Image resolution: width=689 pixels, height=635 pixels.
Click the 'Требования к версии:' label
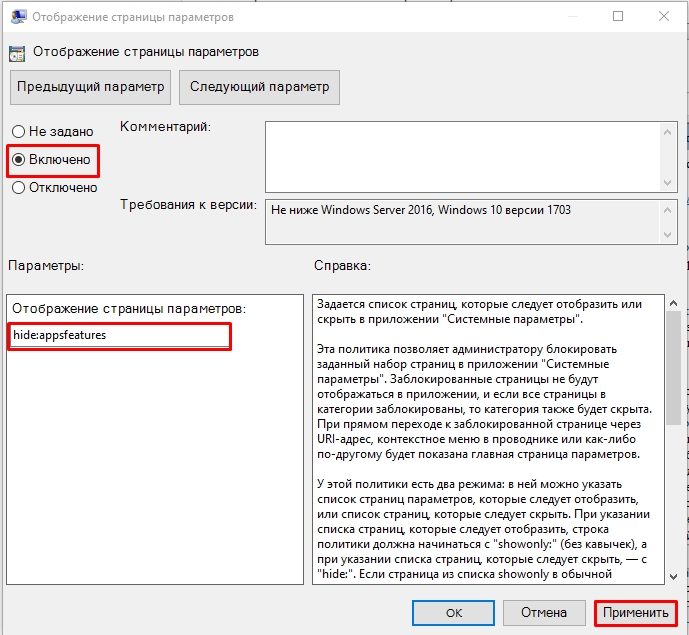[x=189, y=205]
